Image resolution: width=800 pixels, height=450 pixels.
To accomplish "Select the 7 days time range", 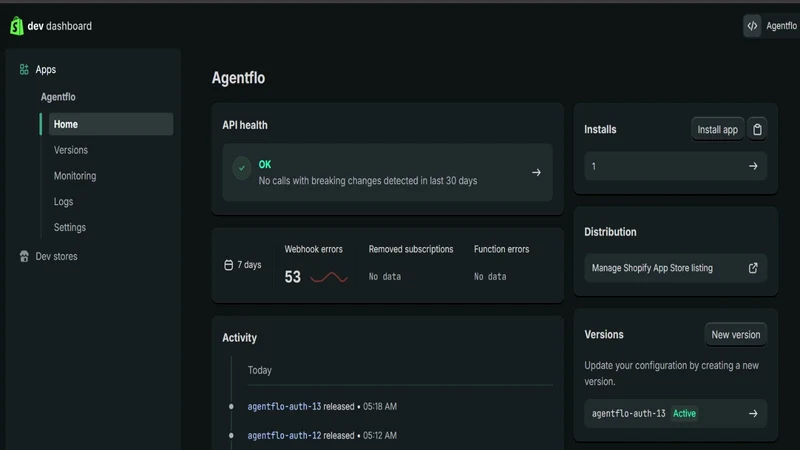I will pyautogui.click(x=243, y=265).
